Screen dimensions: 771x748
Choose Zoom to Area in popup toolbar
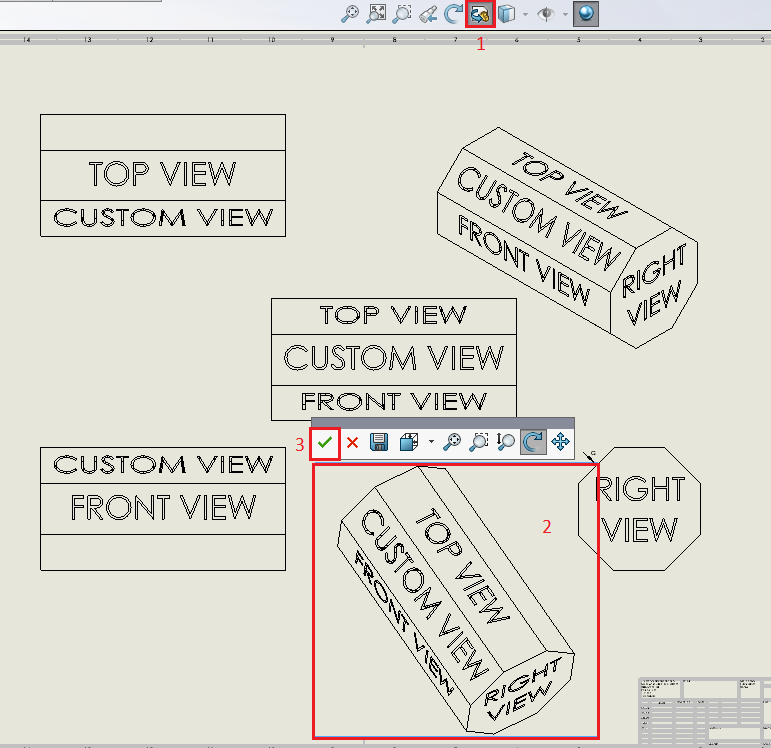pyautogui.click(x=478, y=442)
